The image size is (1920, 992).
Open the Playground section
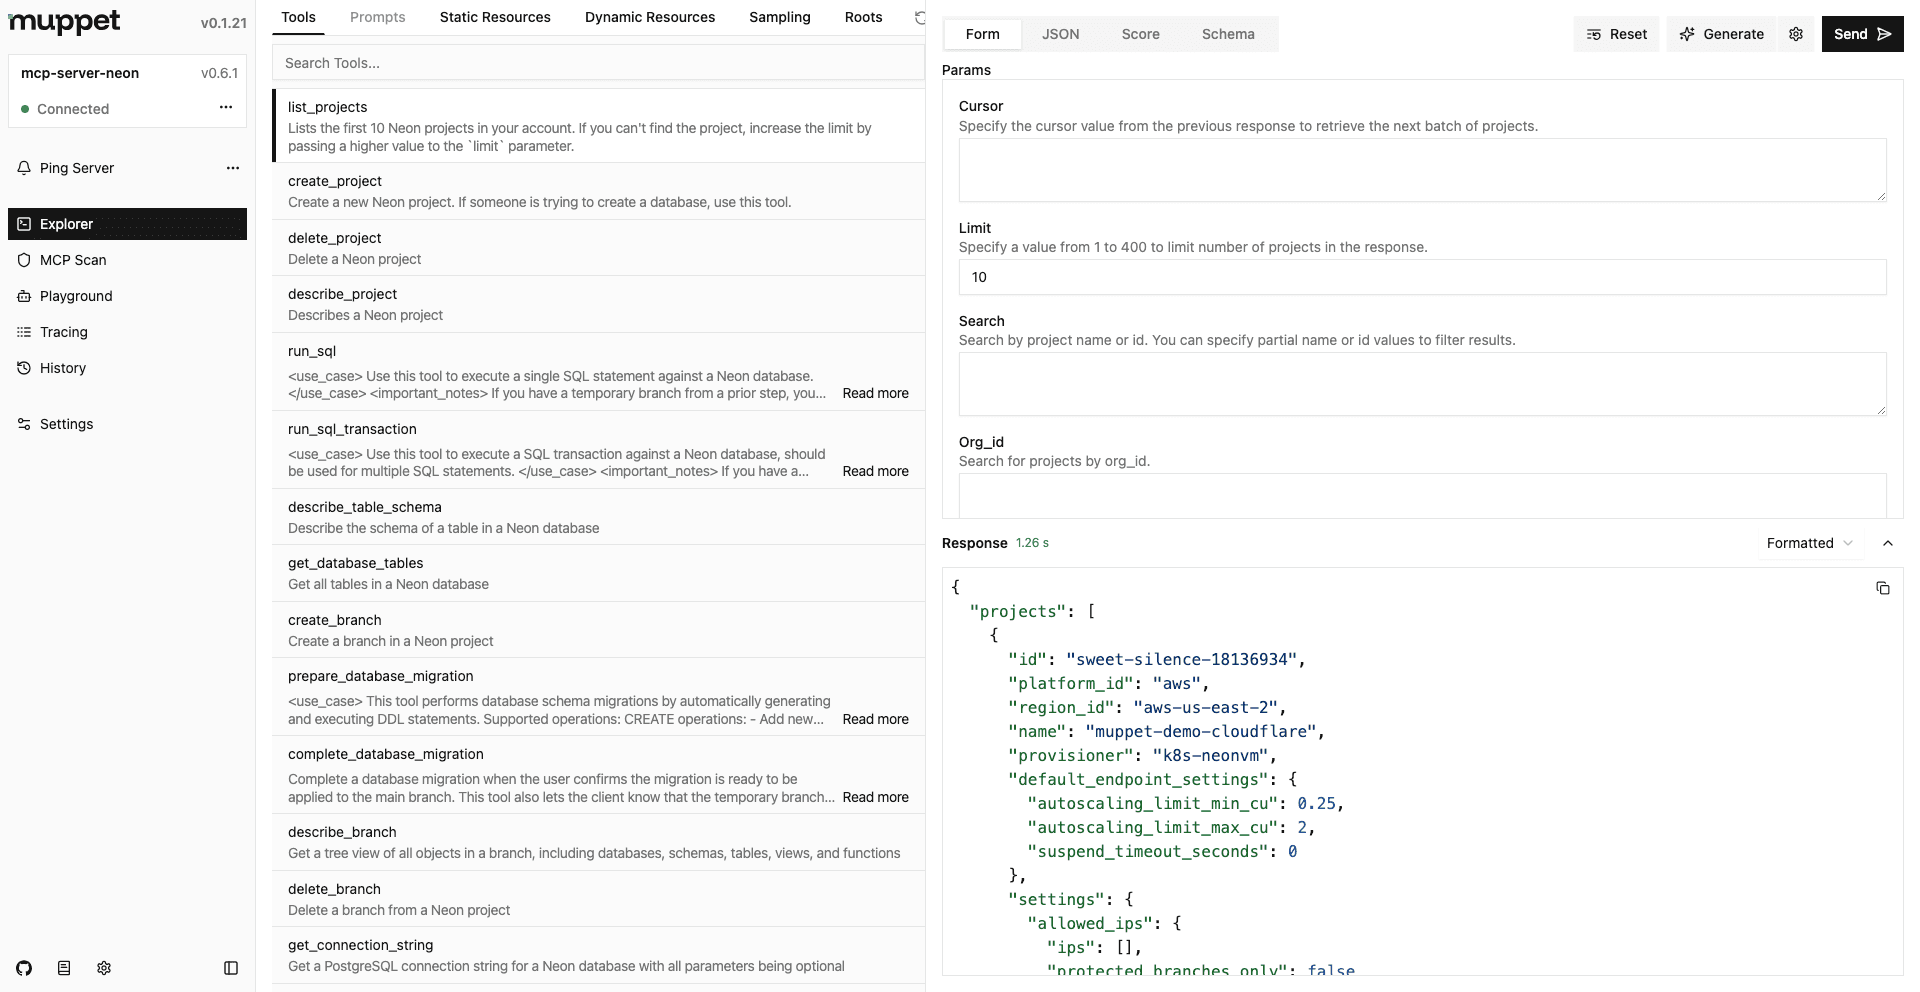tap(76, 295)
